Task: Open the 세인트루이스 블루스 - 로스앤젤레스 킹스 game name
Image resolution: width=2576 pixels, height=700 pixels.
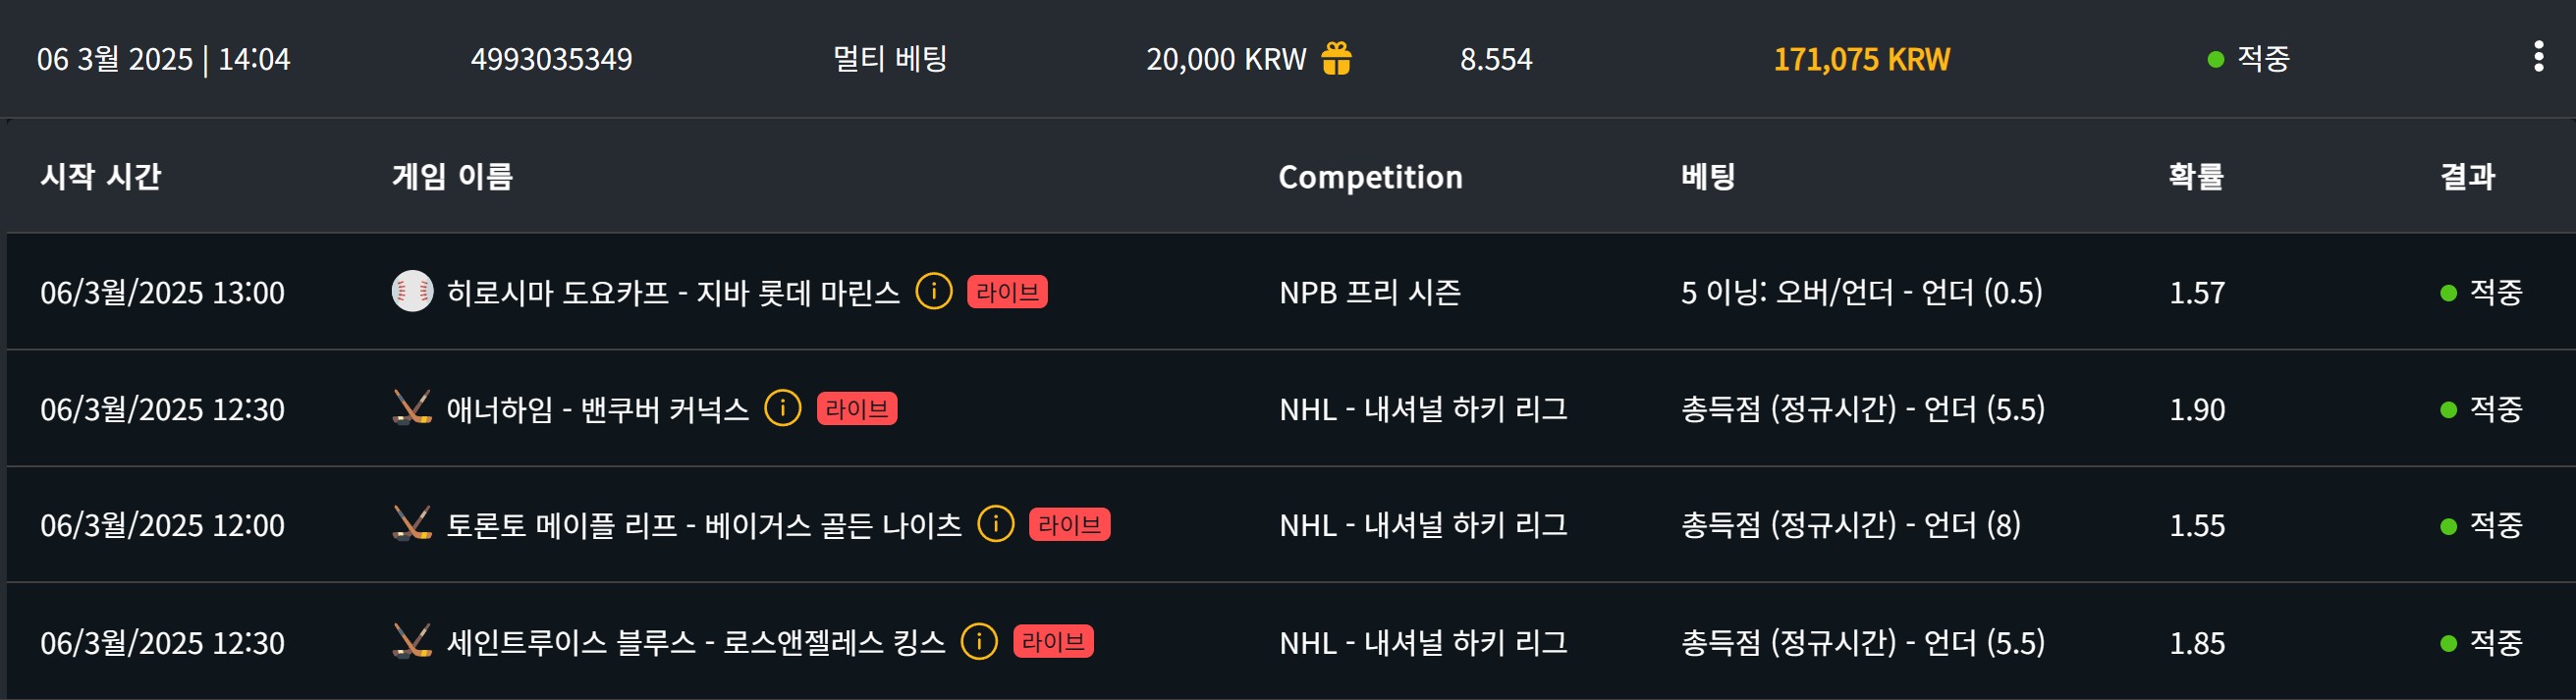Action: [696, 642]
